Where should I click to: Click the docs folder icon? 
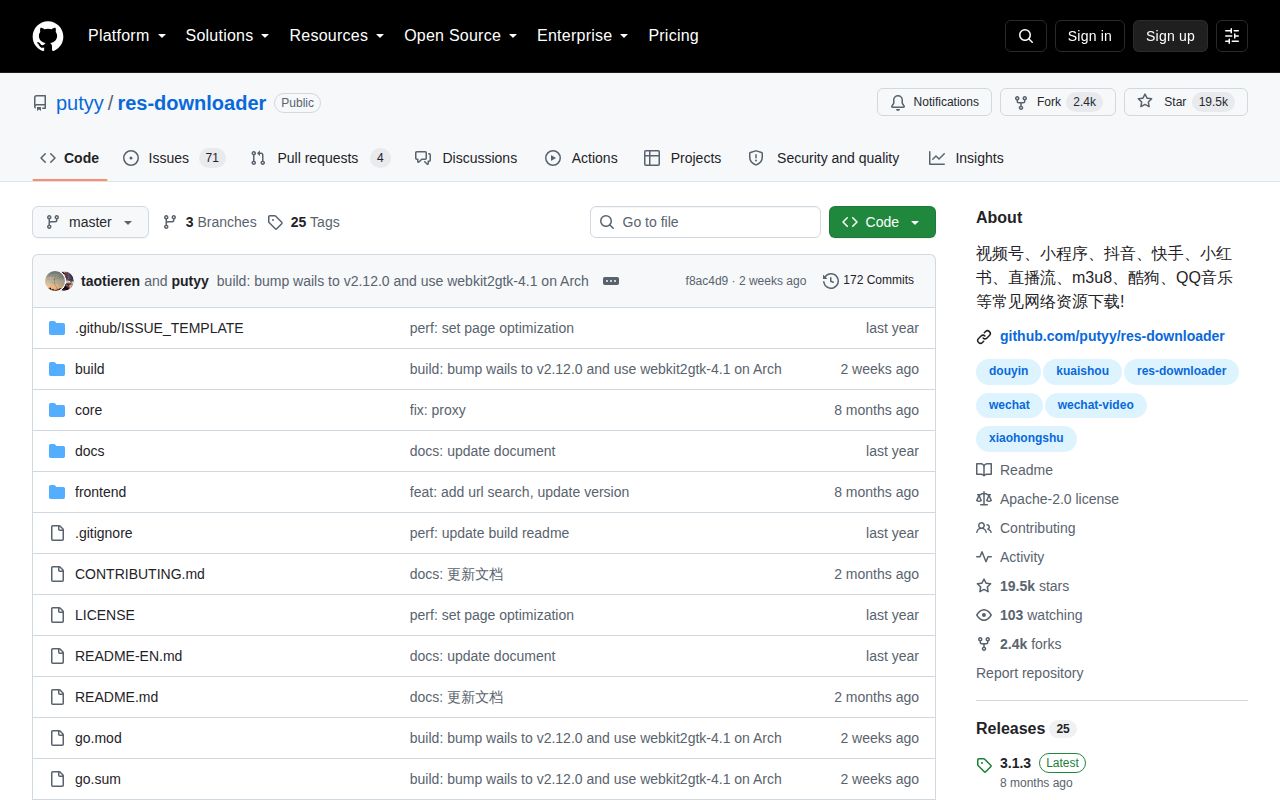point(57,451)
